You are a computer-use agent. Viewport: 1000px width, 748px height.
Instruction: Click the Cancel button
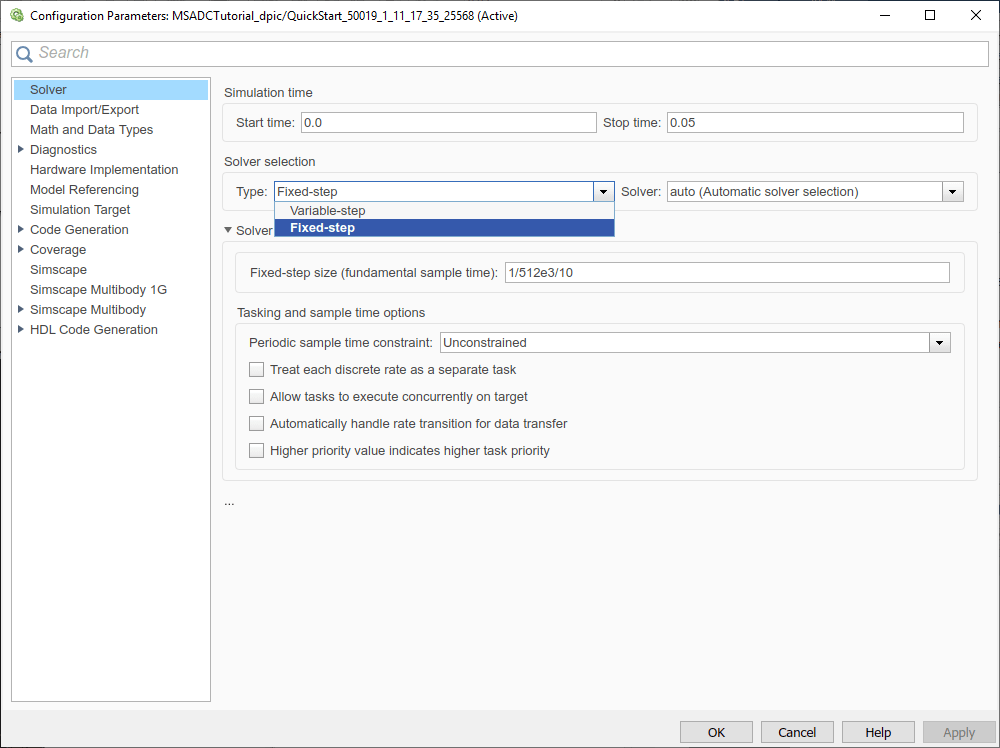[797, 732]
